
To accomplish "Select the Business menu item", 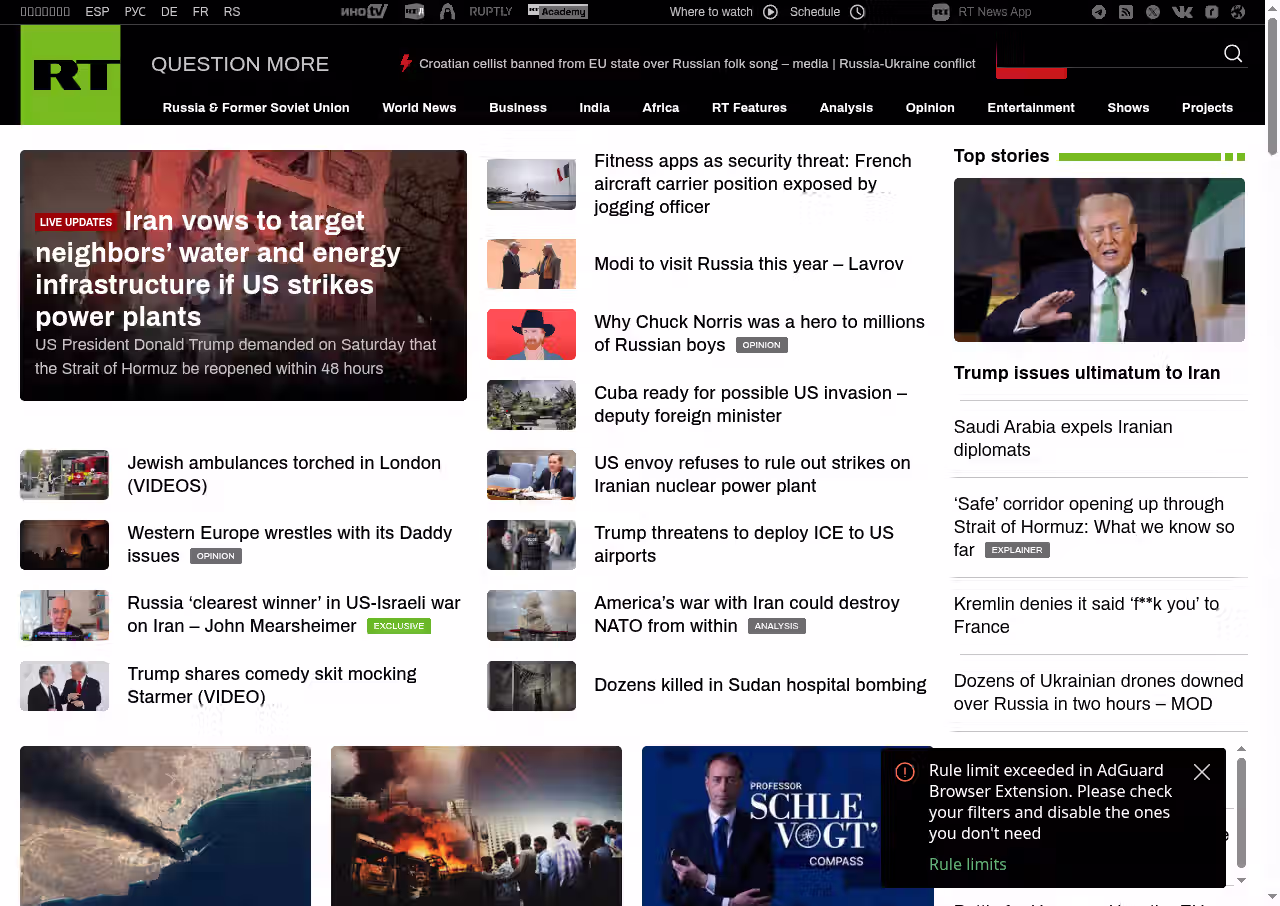I will click(x=517, y=108).
